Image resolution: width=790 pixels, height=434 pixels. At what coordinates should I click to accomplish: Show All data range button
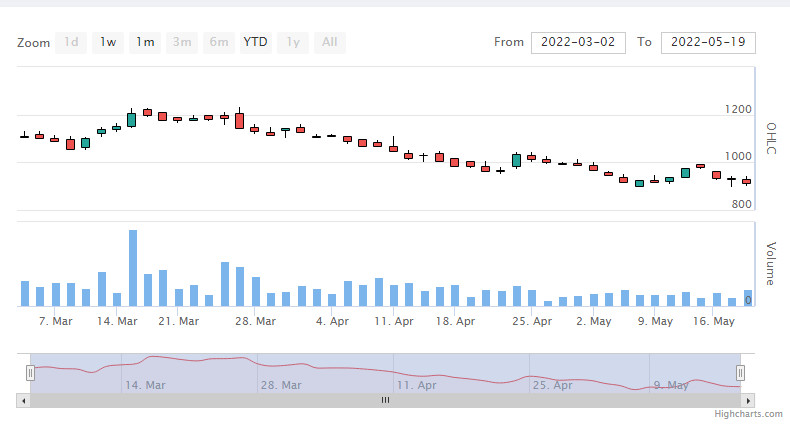[330, 42]
